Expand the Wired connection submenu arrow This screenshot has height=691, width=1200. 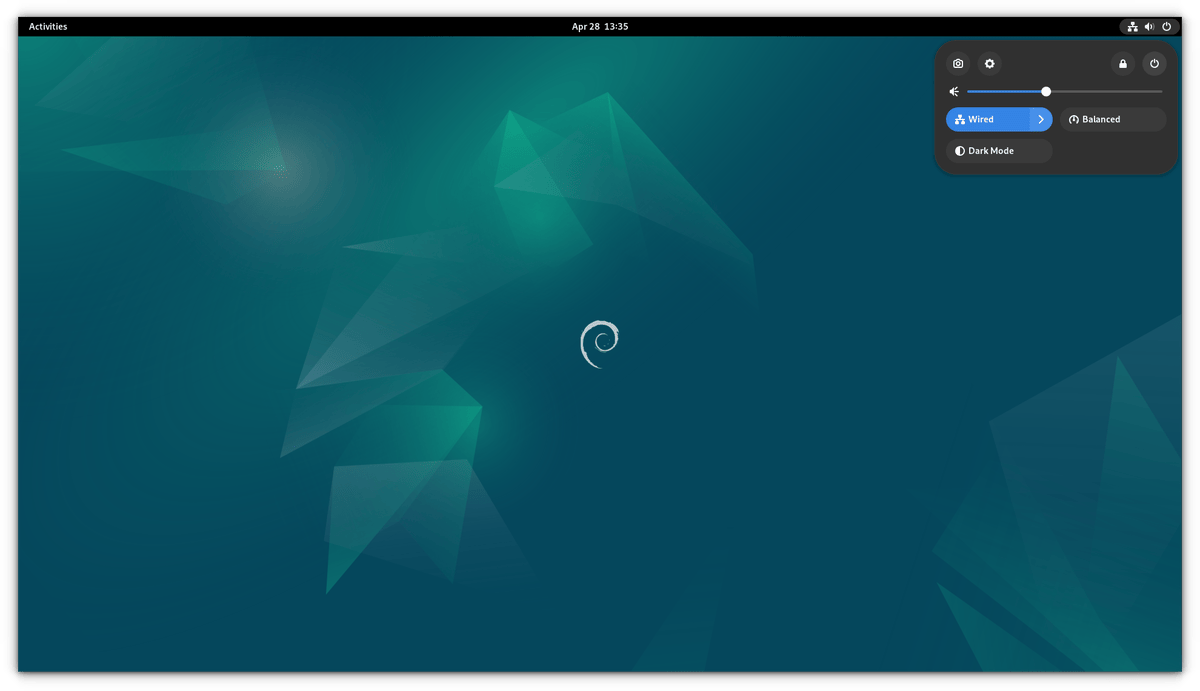coord(1041,120)
